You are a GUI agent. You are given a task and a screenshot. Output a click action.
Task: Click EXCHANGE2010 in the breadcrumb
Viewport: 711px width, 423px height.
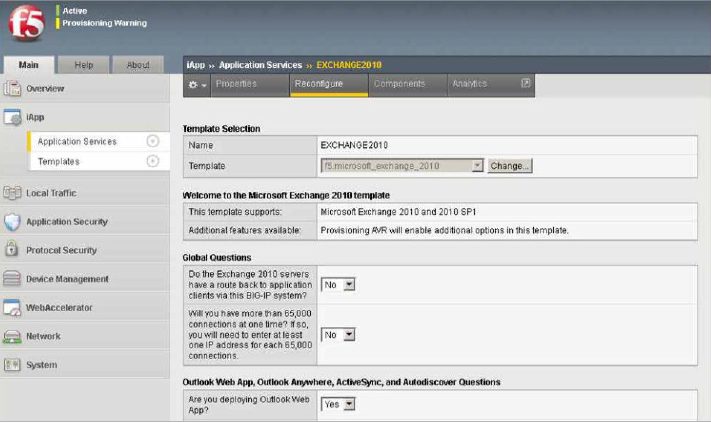click(349, 65)
